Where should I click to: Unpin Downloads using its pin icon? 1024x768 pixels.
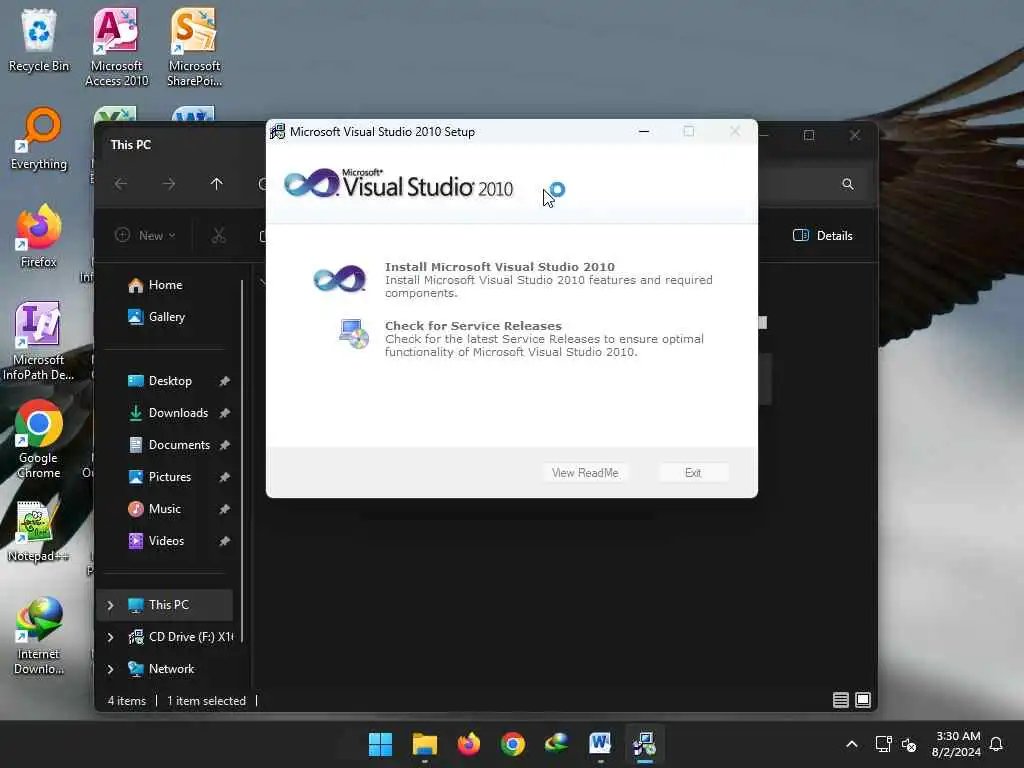pos(224,413)
